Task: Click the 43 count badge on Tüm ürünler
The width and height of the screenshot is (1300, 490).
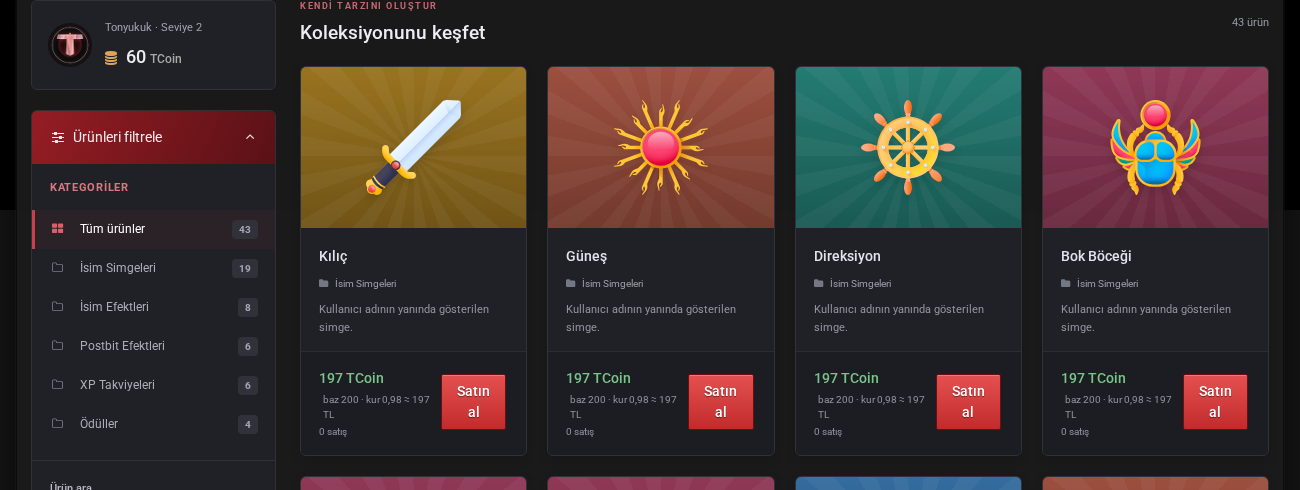Action: point(245,230)
